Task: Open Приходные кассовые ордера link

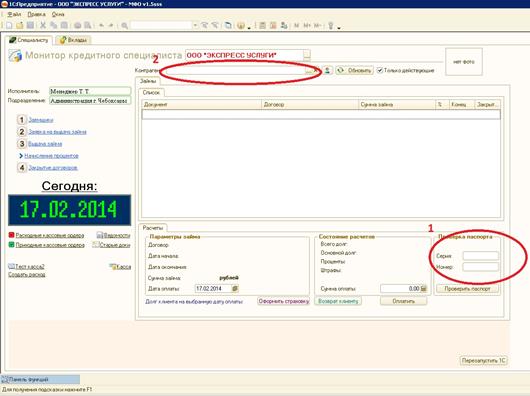Action: [x=50, y=245]
